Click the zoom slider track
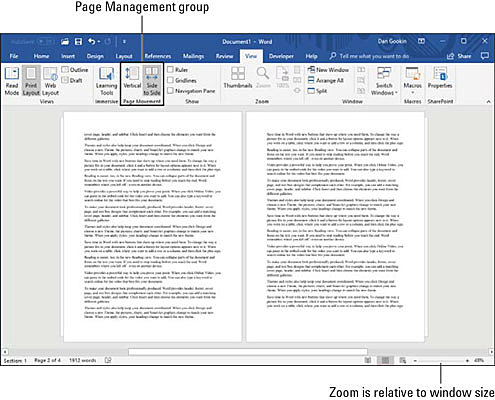Screen dimensions: 495x400 coord(441,361)
